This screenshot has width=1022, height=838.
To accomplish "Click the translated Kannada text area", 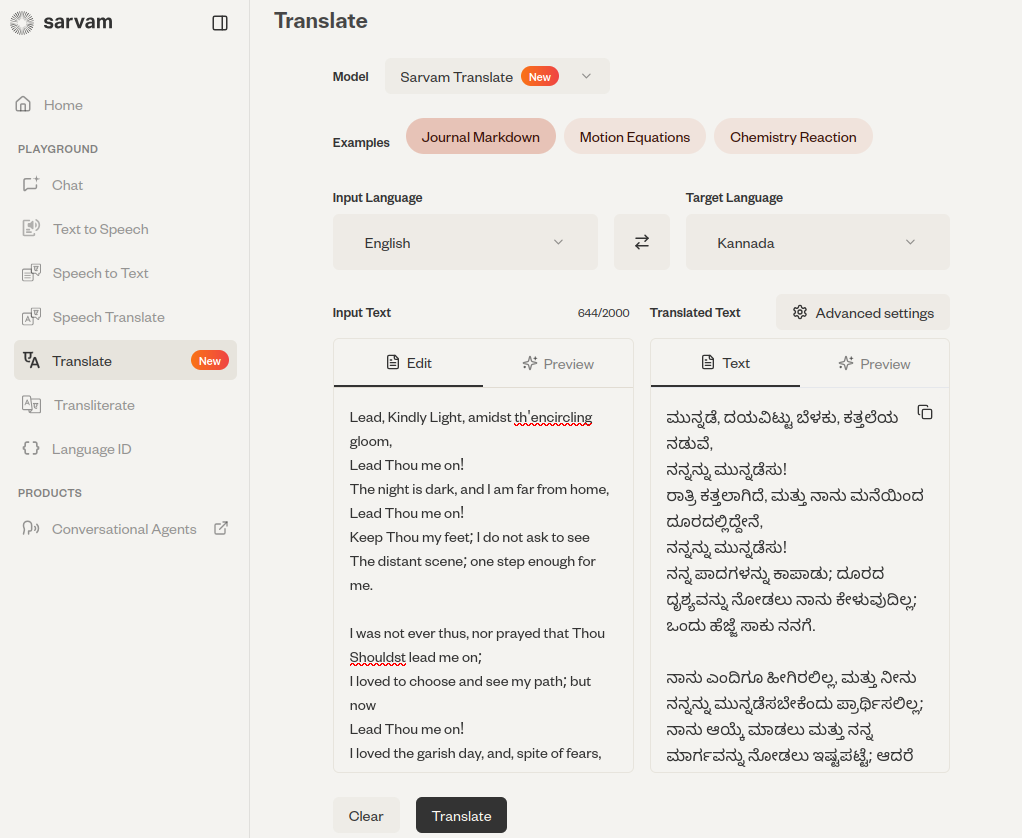I will coord(800,580).
